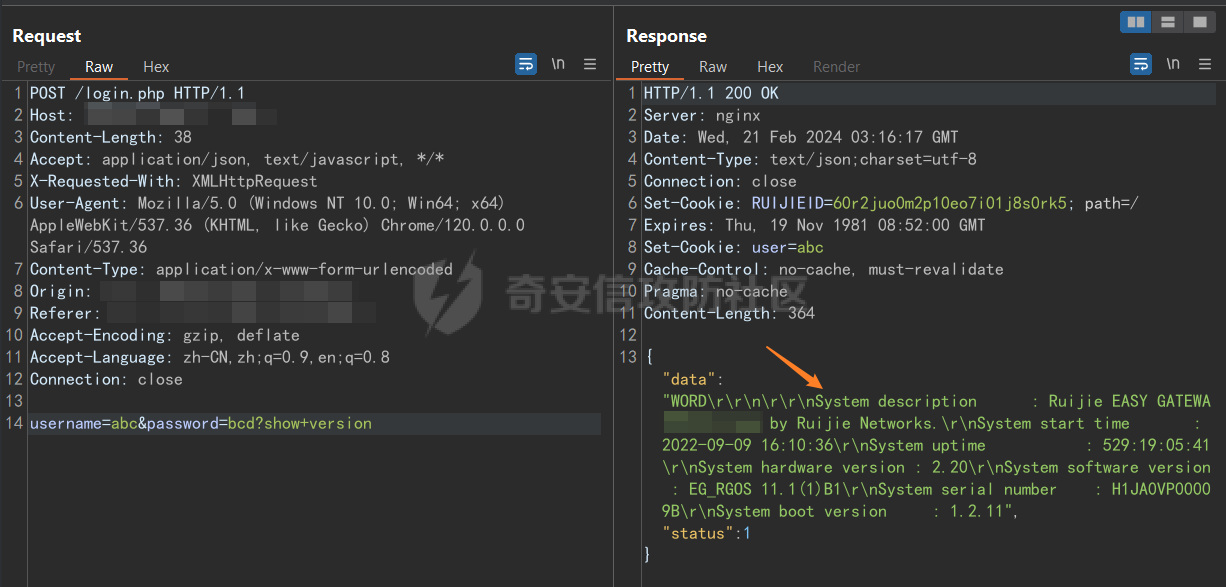Switch Response view to Raw tab
Screen dimensions: 1226x587
tap(713, 67)
